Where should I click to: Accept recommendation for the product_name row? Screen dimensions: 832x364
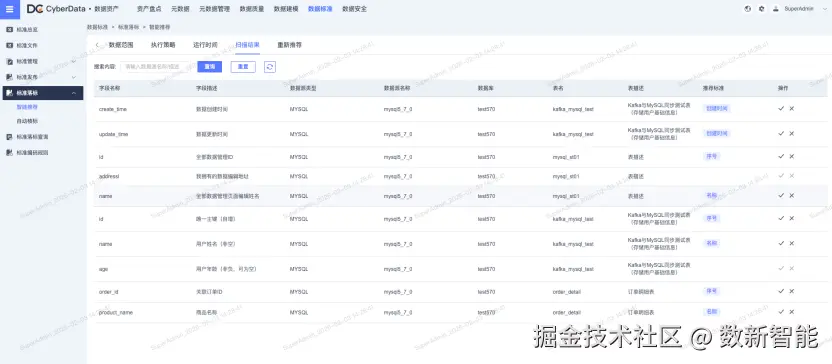click(x=781, y=312)
